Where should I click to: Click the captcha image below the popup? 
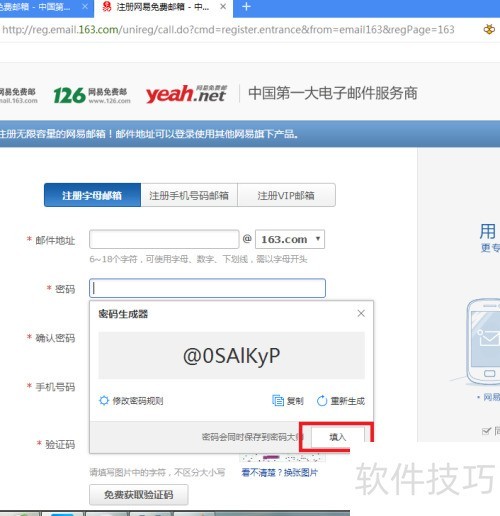[x=282, y=458]
